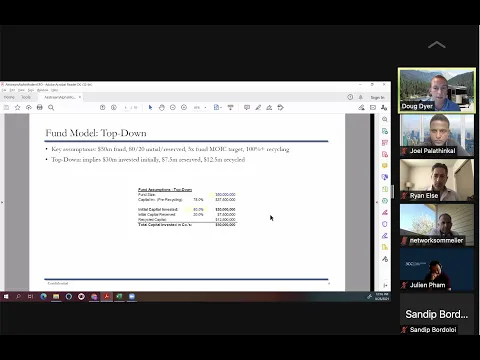Click the yellow Comment tool in right pane
480x360 pixels.
point(385,166)
